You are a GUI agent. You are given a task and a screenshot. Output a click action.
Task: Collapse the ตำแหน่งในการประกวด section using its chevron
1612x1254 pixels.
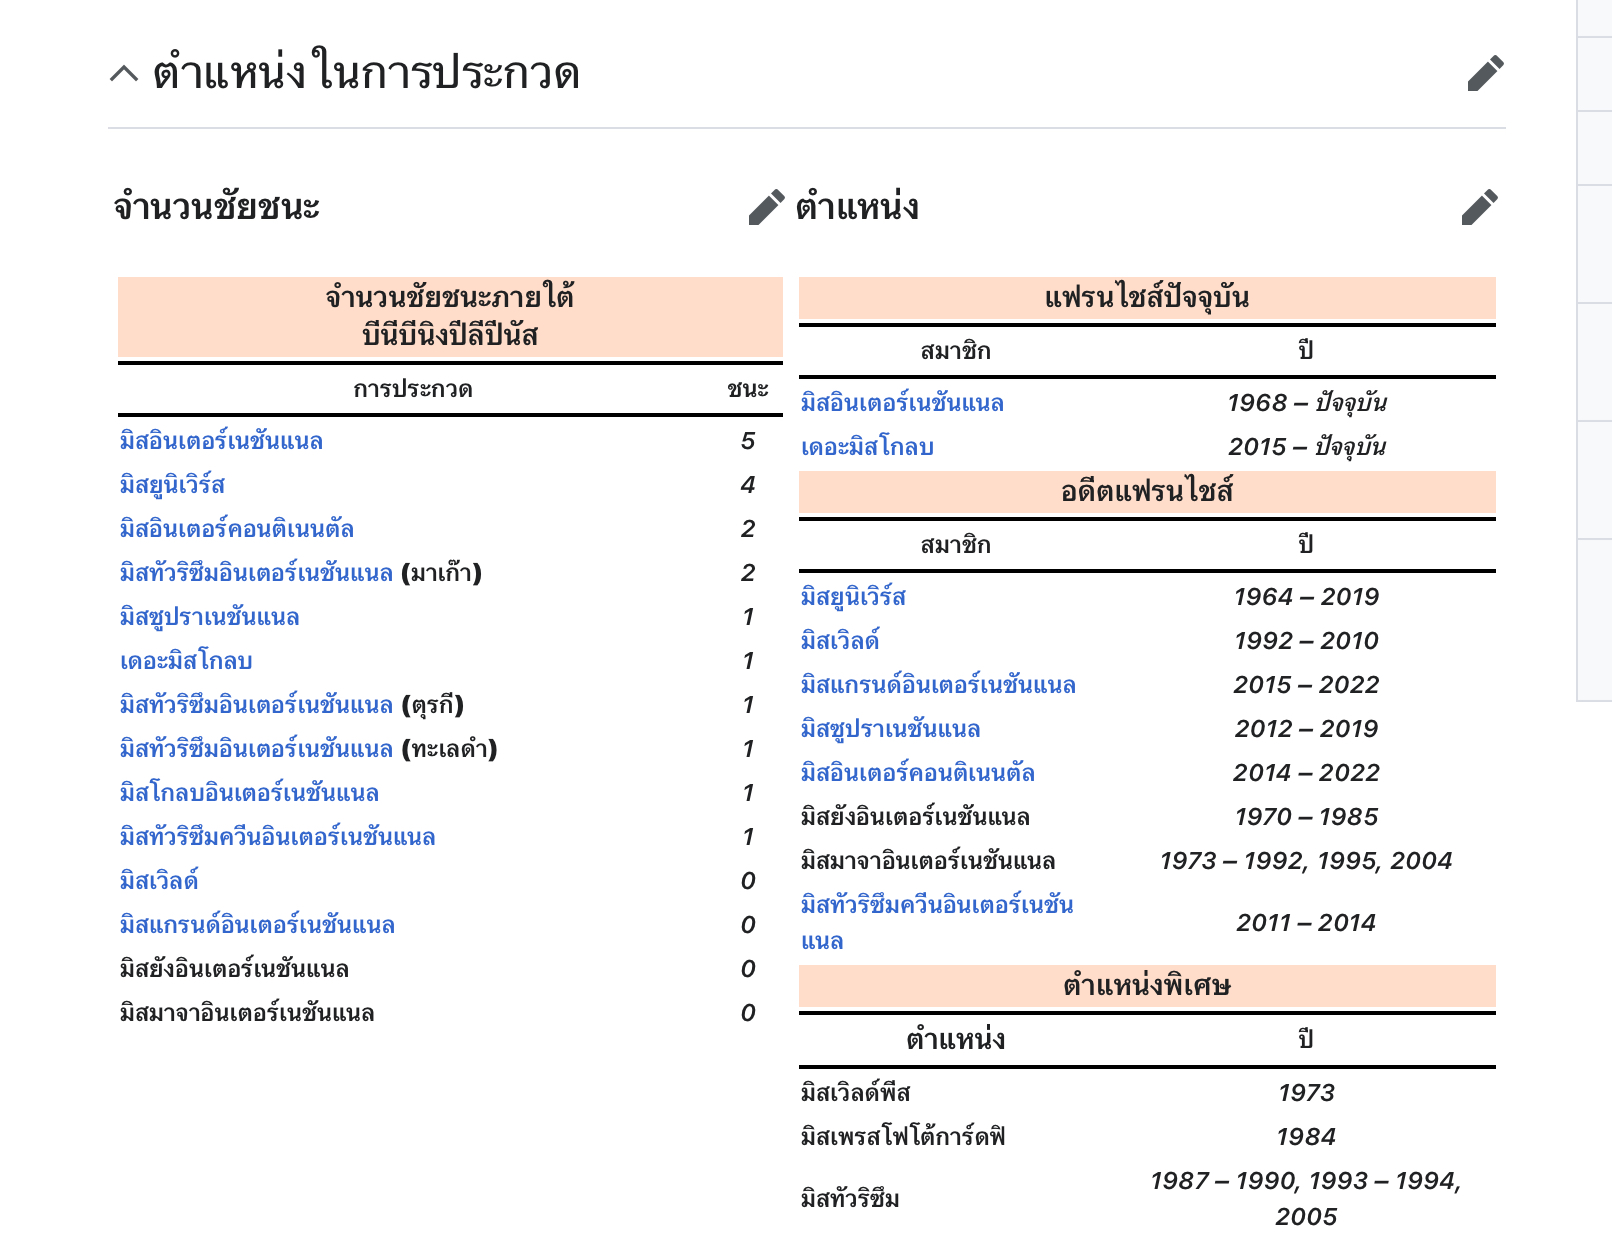click(124, 73)
